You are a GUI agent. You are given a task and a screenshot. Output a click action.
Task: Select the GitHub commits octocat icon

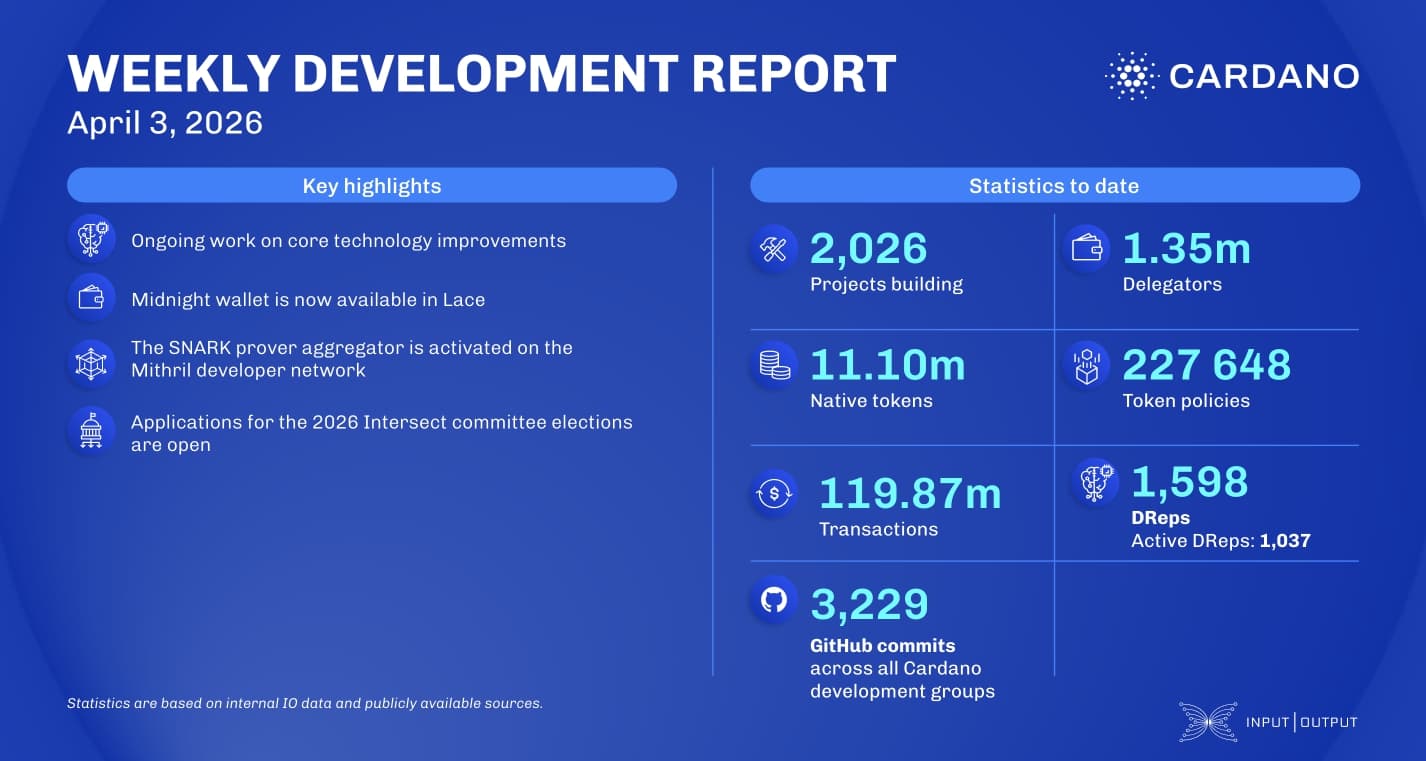pos(772,600)
